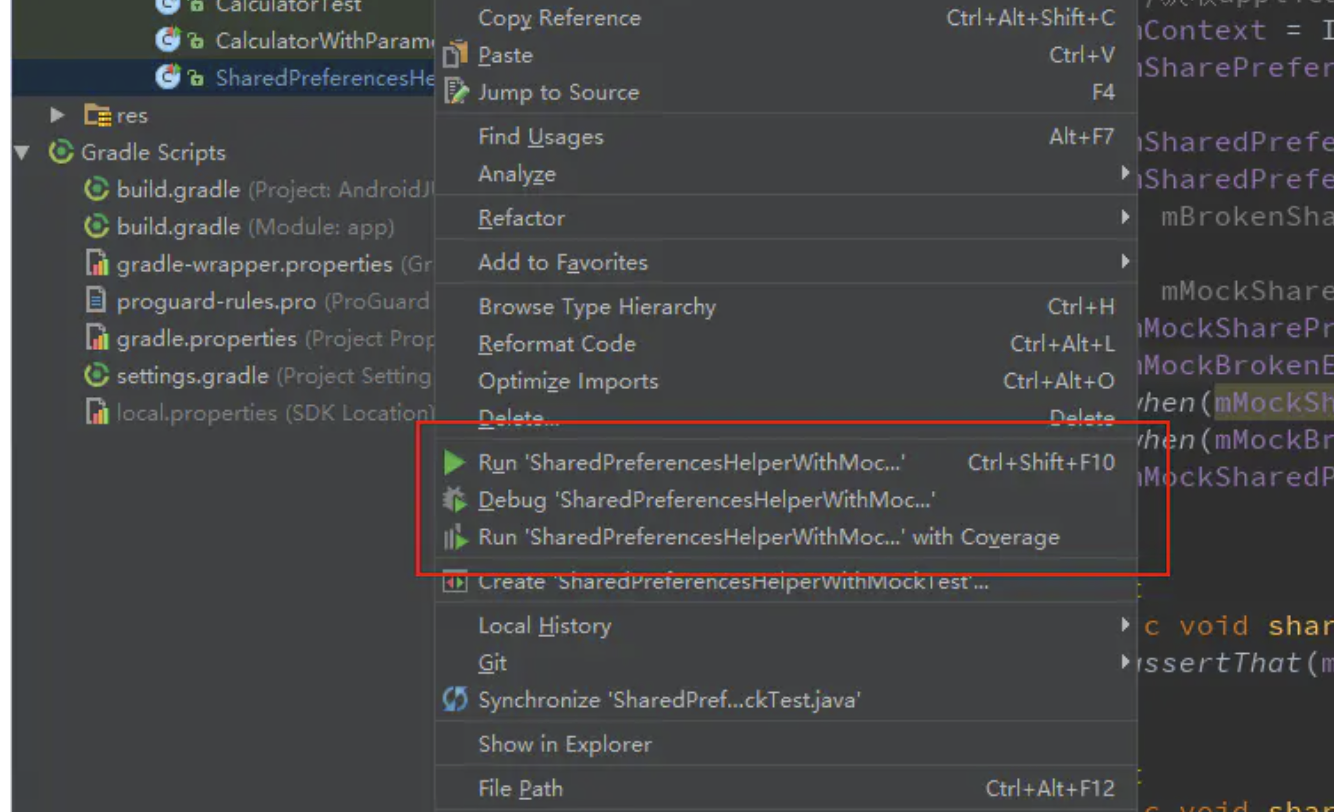Click the build.gradle (Module: app) file icon

(96, 226)
